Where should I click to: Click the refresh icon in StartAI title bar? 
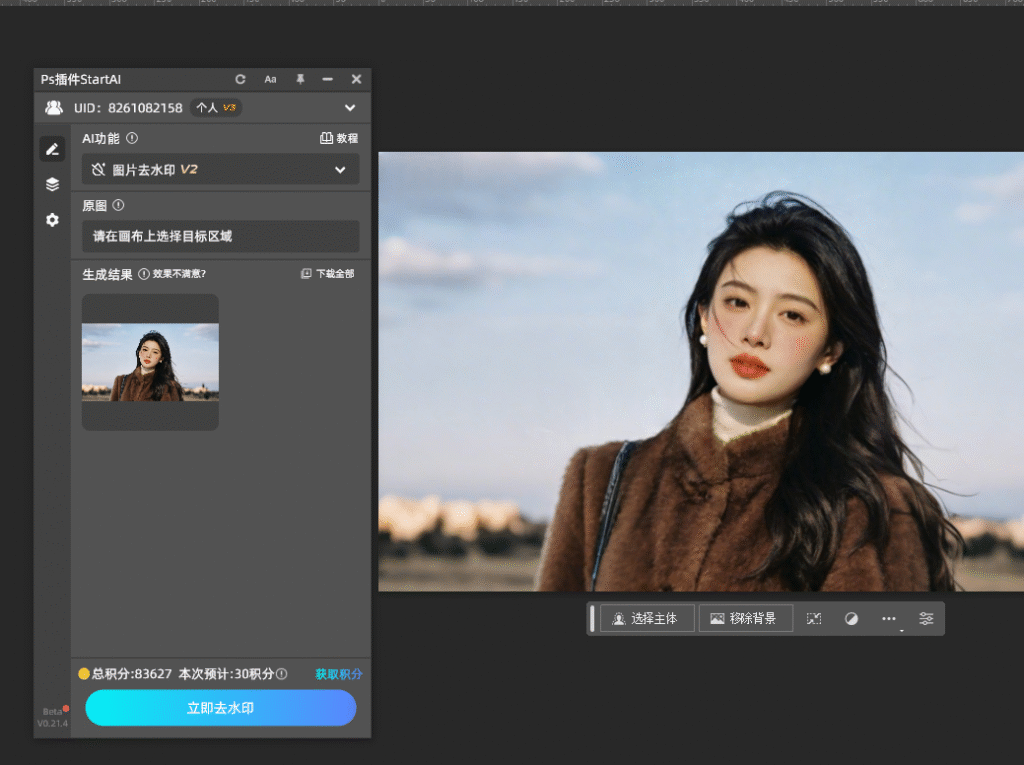[x=240, y=79]
